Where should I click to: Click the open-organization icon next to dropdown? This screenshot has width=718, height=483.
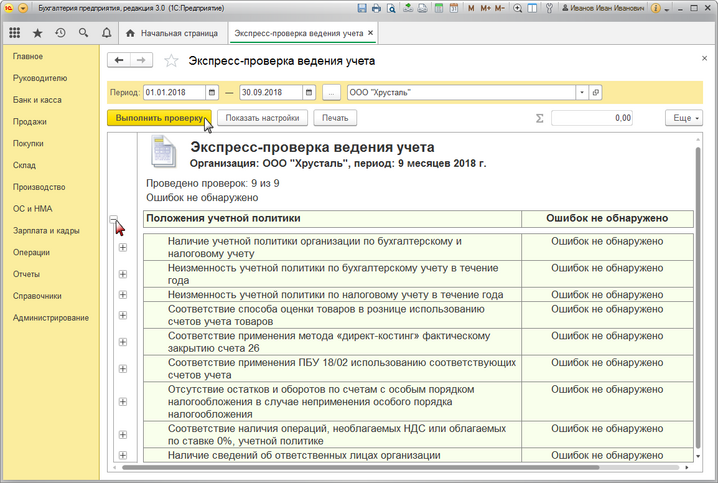pos(595,92)
